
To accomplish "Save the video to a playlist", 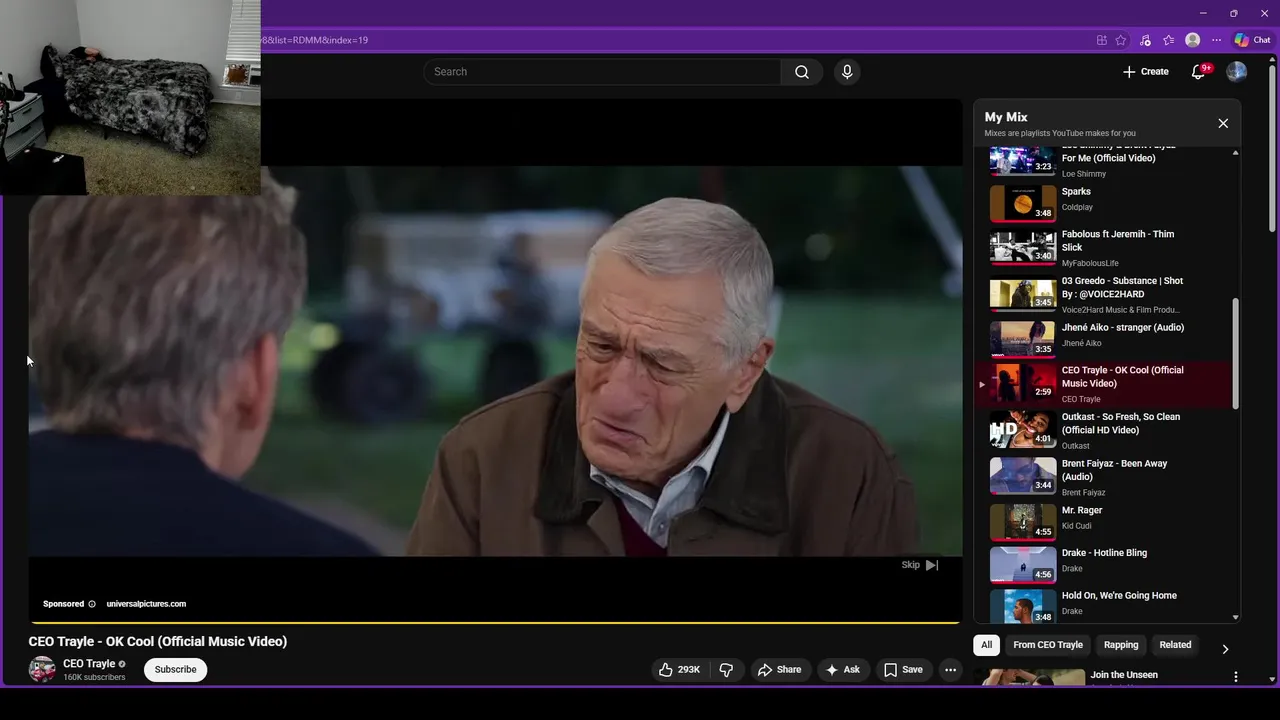I will pyautogui.click(x=903, y=670).
